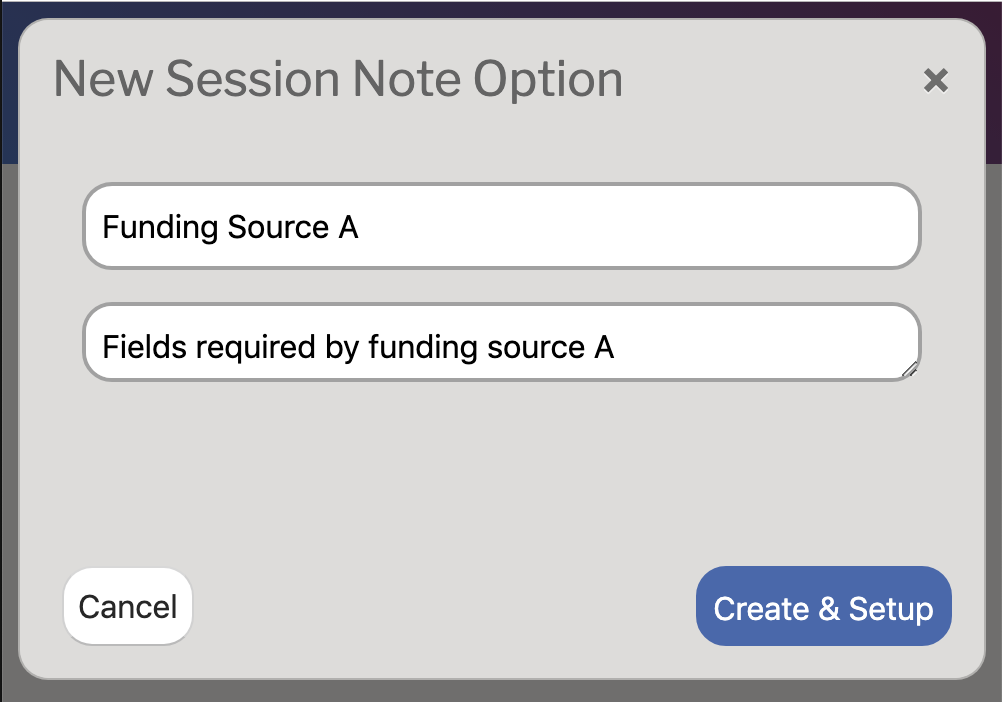Image resolution: width=1002 pixels, height=702 pixels.
Task: Click the dark header strip above the dialog
Action: (501, 8)
